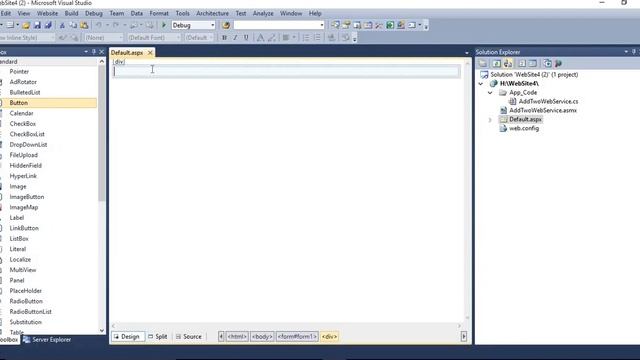This screenshot has height=360, width=640.
Task: Toggle Underline formatting button
Action: point(246,38)
